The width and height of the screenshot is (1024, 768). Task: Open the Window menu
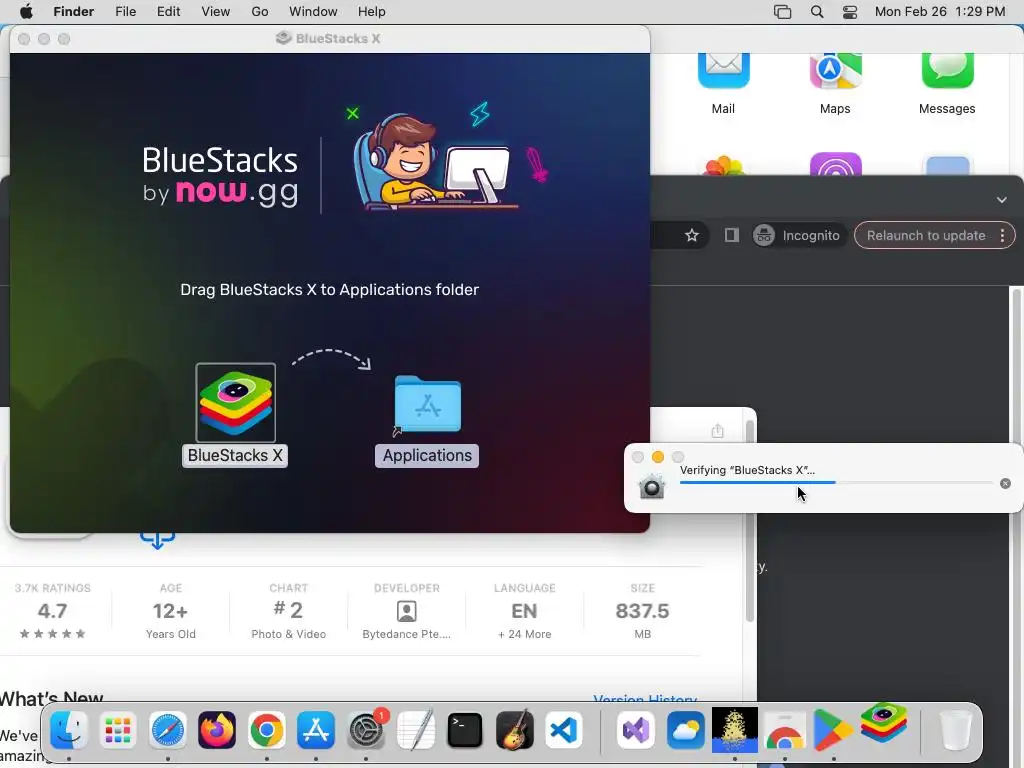313,12
